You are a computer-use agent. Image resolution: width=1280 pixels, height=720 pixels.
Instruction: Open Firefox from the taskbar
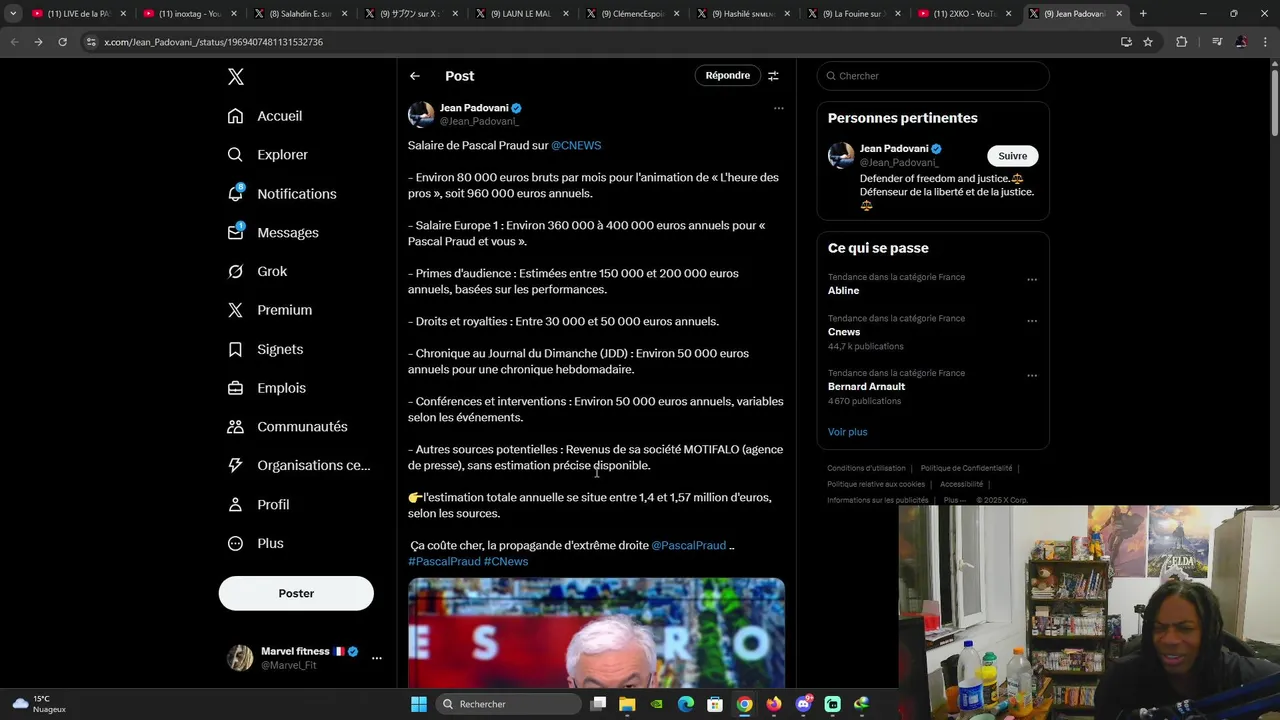(774, 704)
